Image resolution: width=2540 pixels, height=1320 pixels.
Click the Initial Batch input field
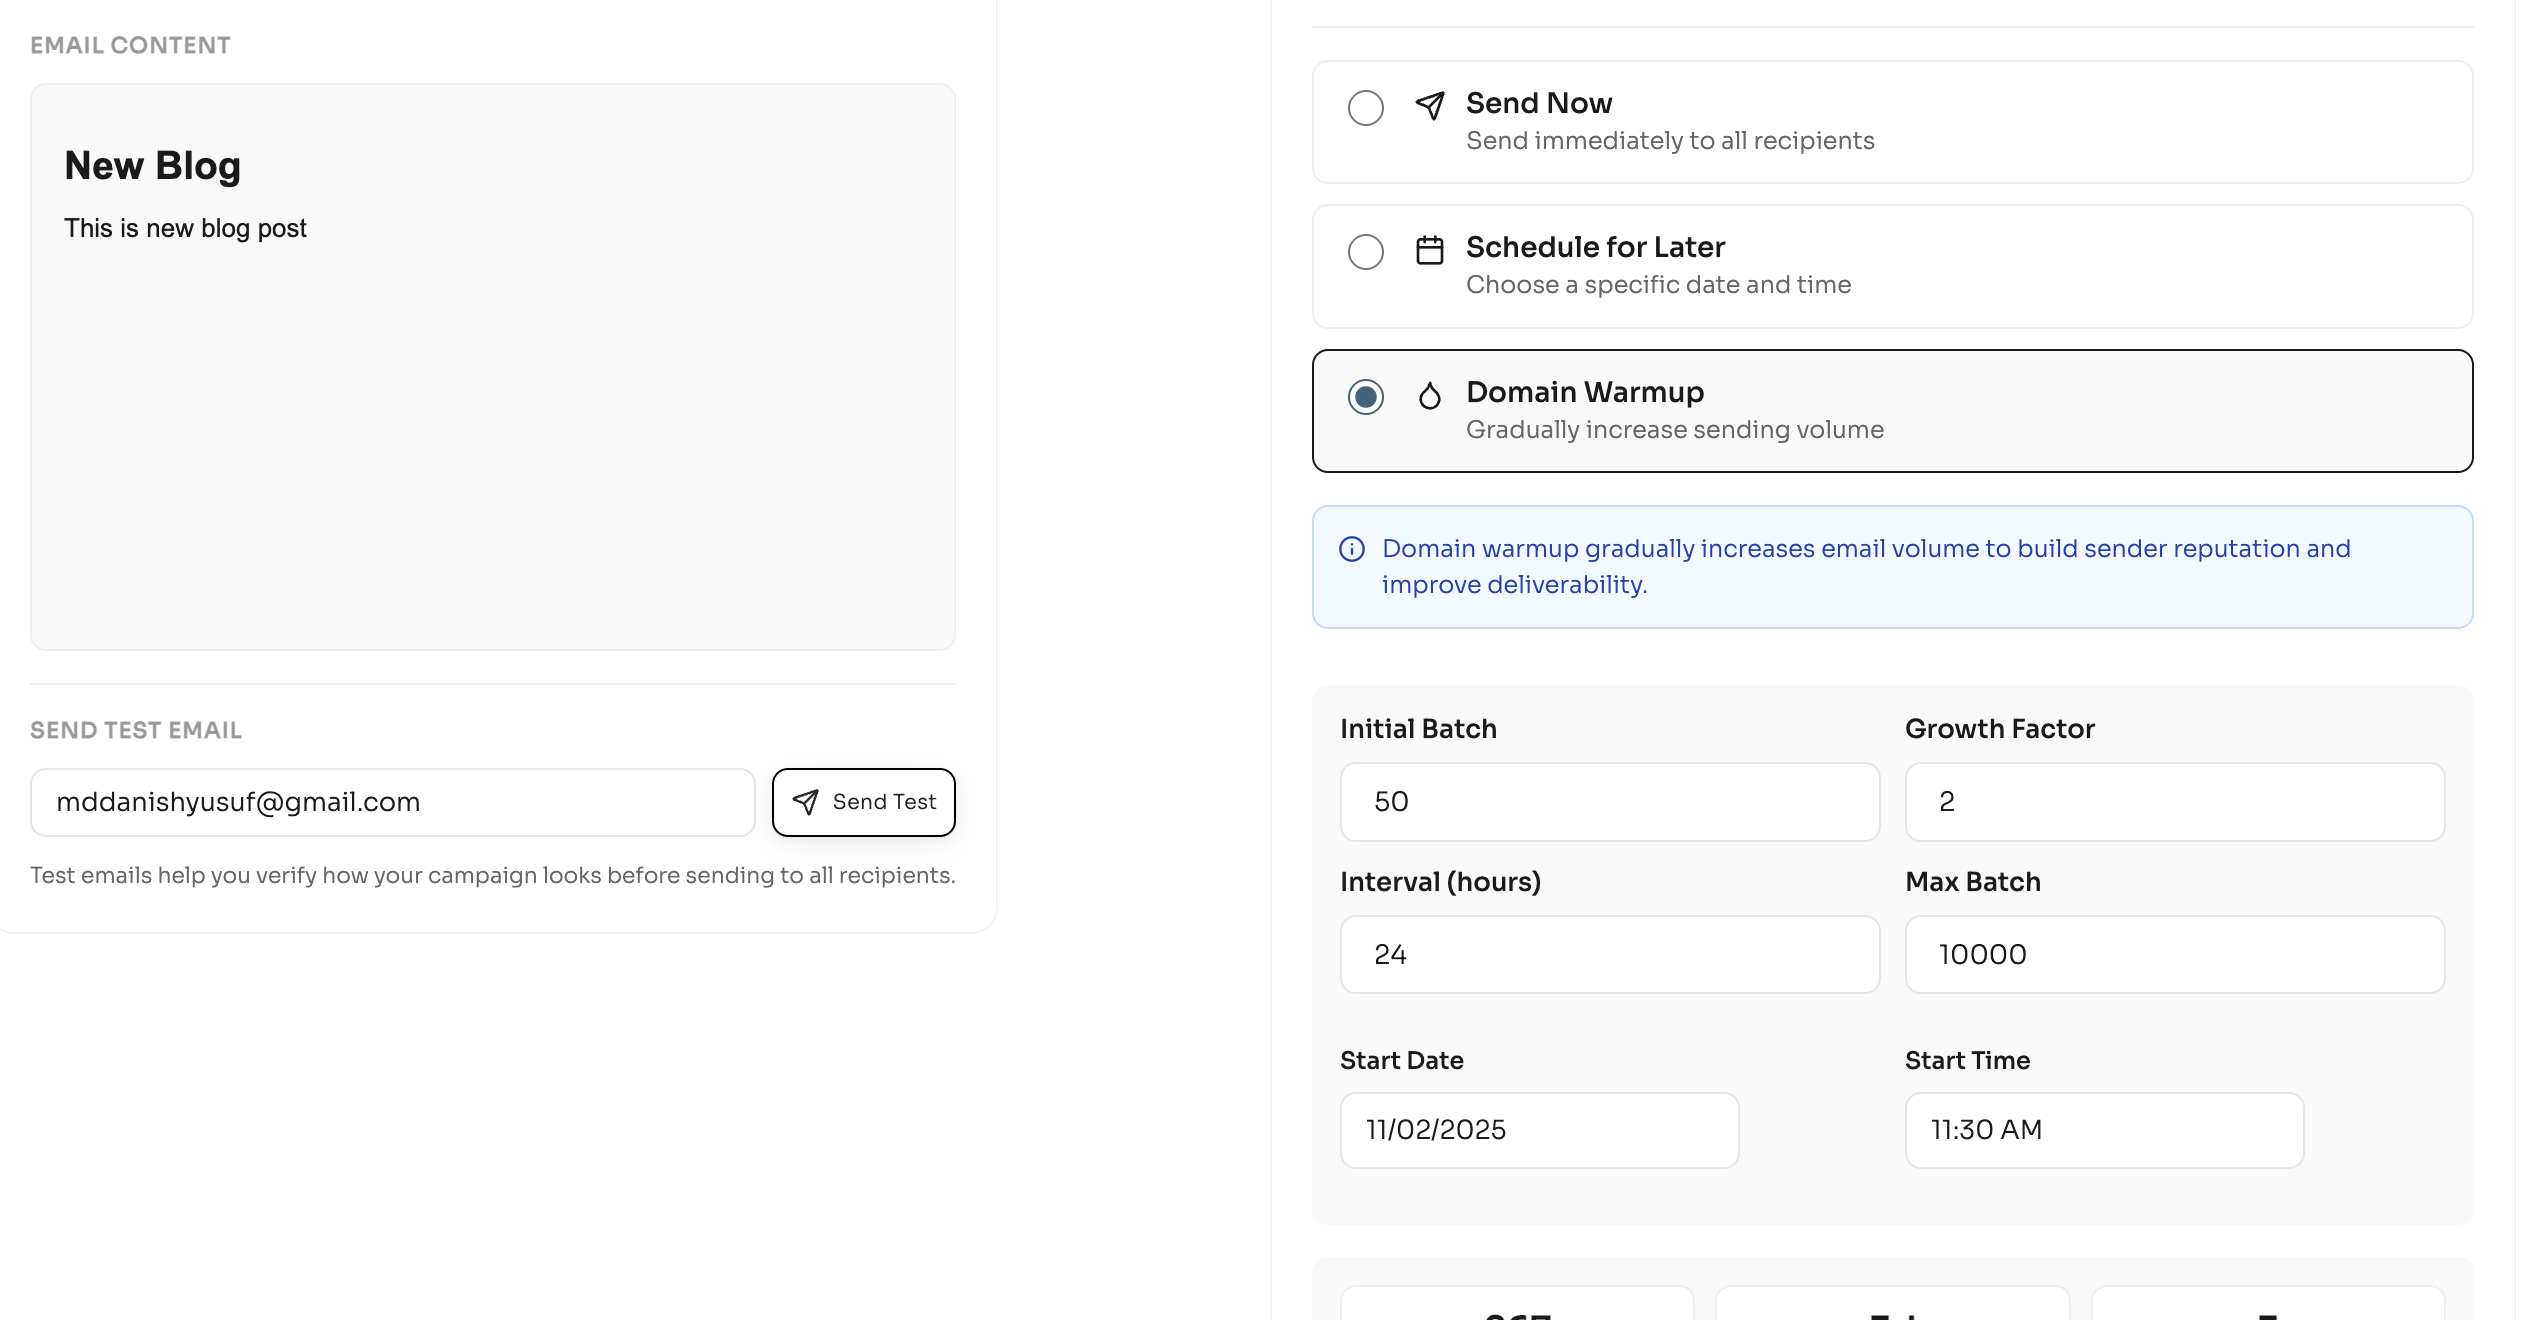pos(1609,802)
